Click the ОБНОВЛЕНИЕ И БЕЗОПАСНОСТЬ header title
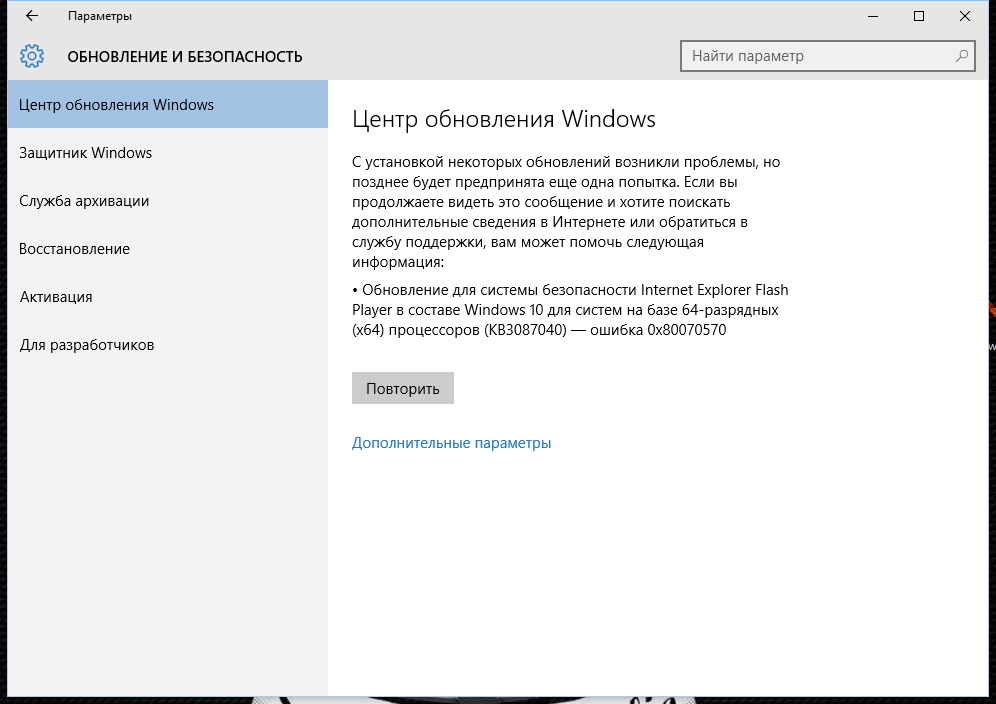996x704 pixels. tap(184, 57)
